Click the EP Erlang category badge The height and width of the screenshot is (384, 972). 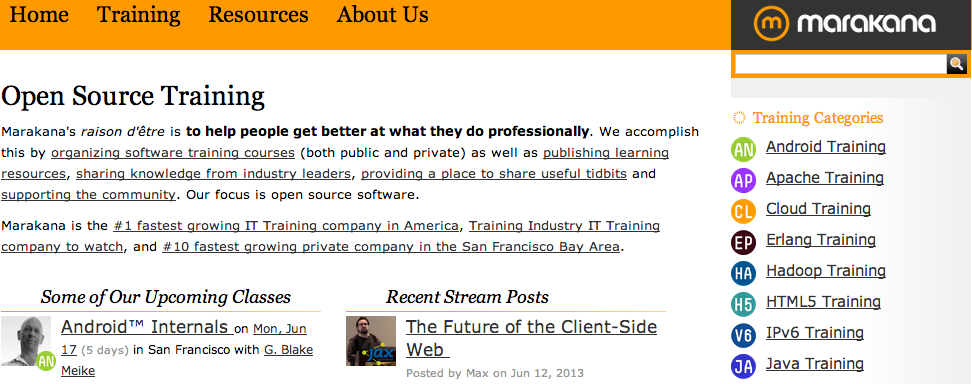pos(743,242)
